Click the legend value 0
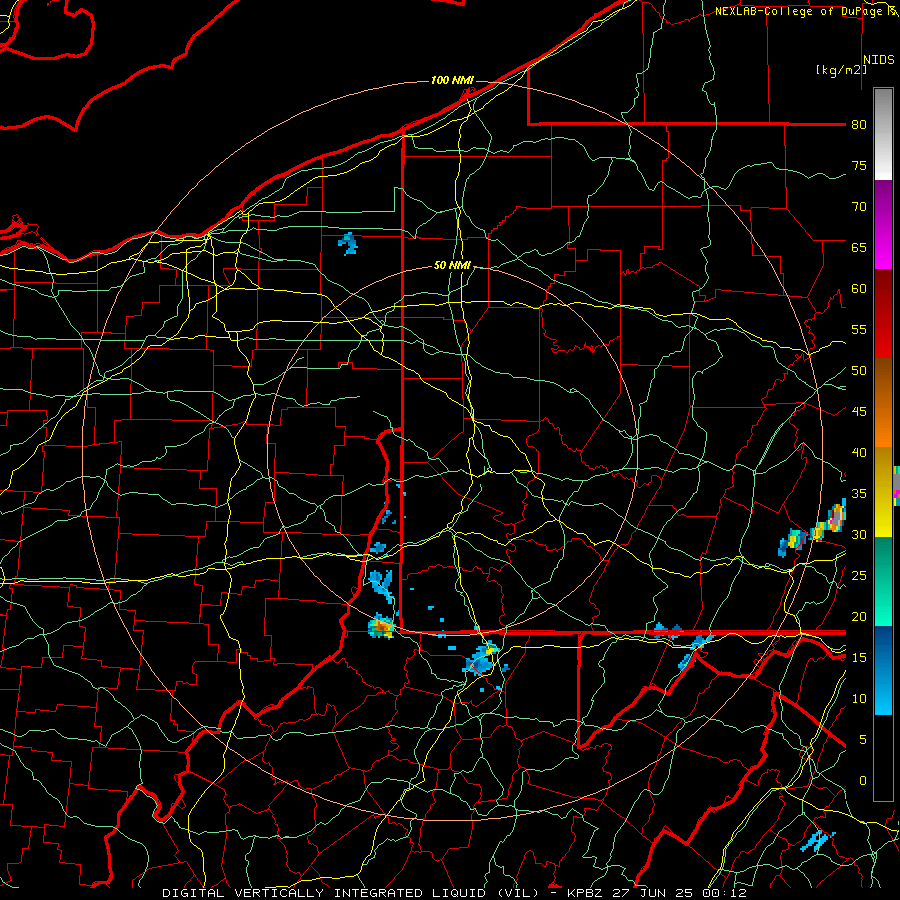The height and width of the screenshot is (900, 900). point(863,781)
